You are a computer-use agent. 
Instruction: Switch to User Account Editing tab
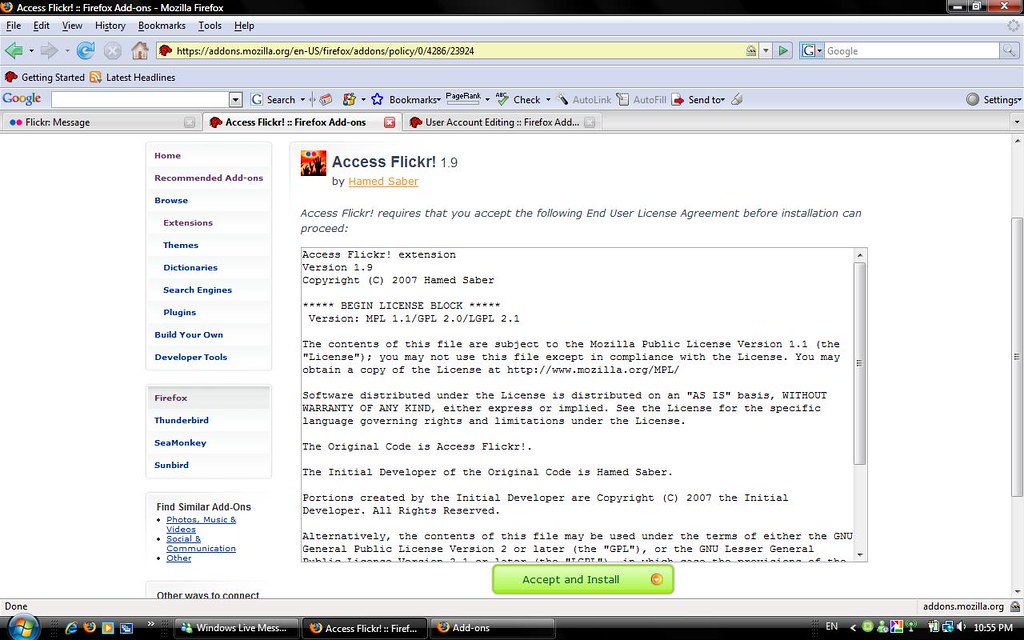pos(502,122)
